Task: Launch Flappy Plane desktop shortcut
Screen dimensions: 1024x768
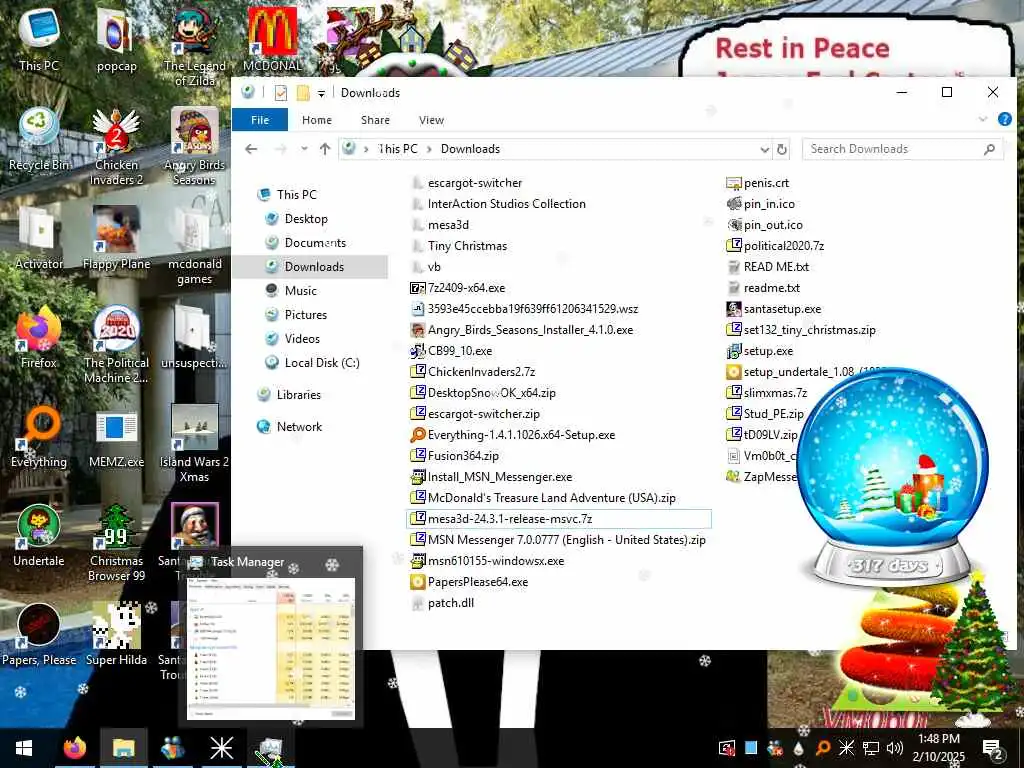Action: (x=116, y=238)
